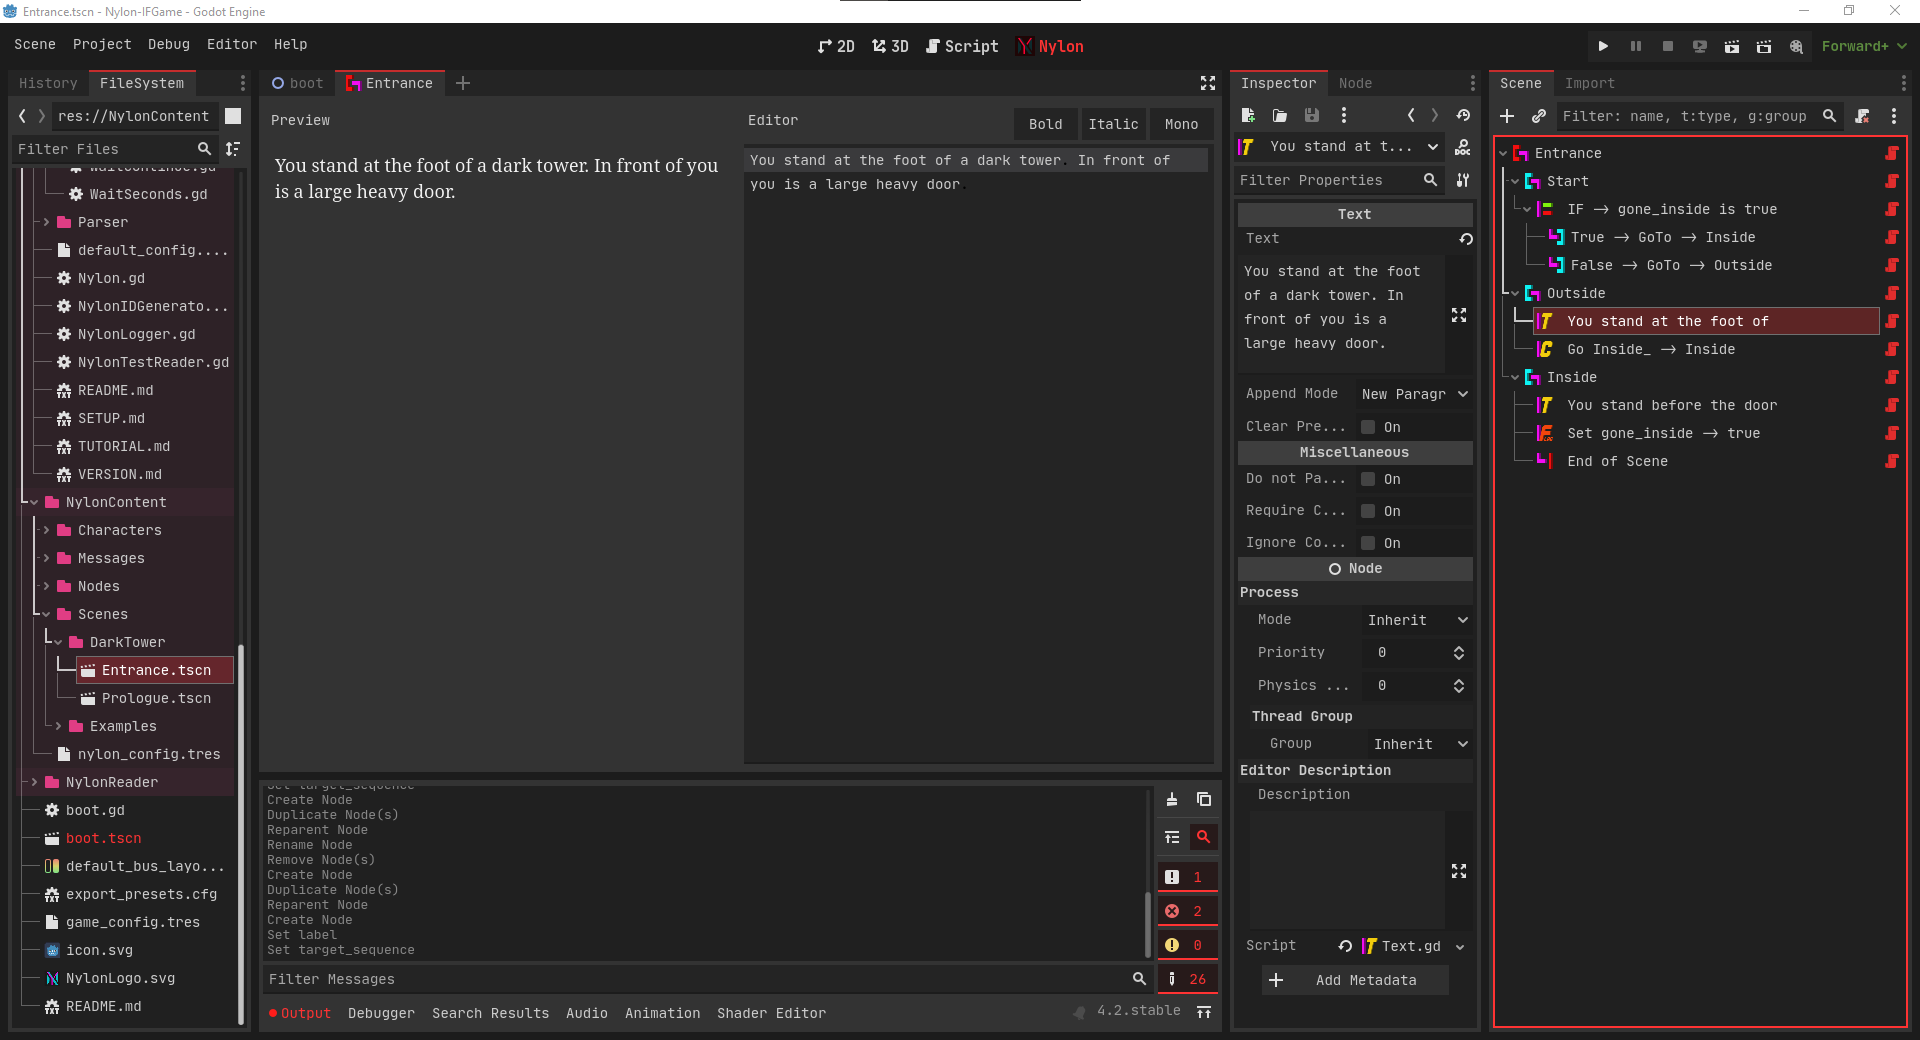Toggle editor messages filter showing 26
1920x1040 pixels.
[1187, 979]
